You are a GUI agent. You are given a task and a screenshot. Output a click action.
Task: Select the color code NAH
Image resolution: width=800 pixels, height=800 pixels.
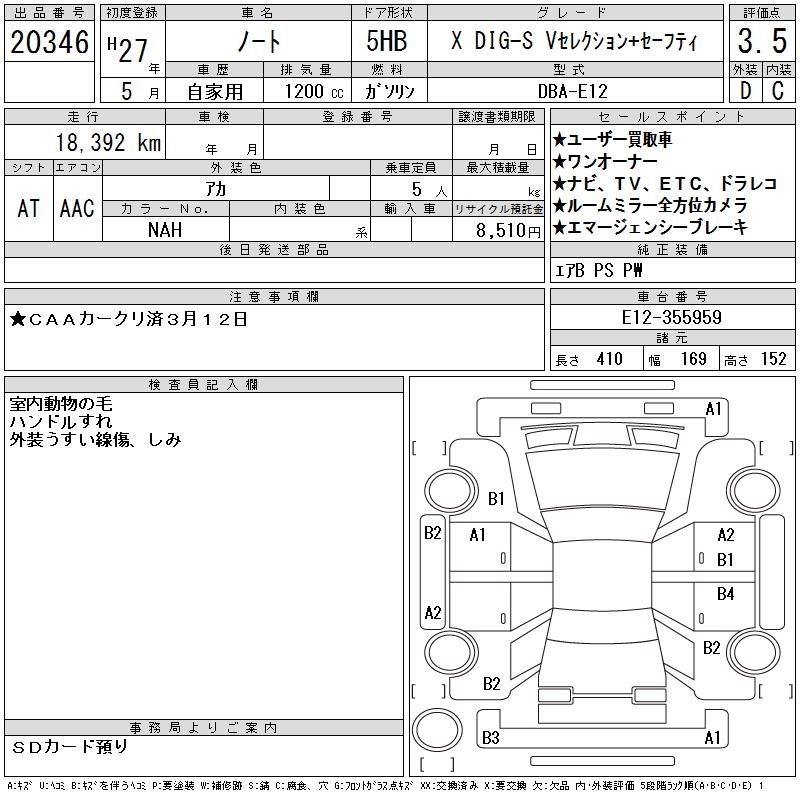(x=165, y=230)
